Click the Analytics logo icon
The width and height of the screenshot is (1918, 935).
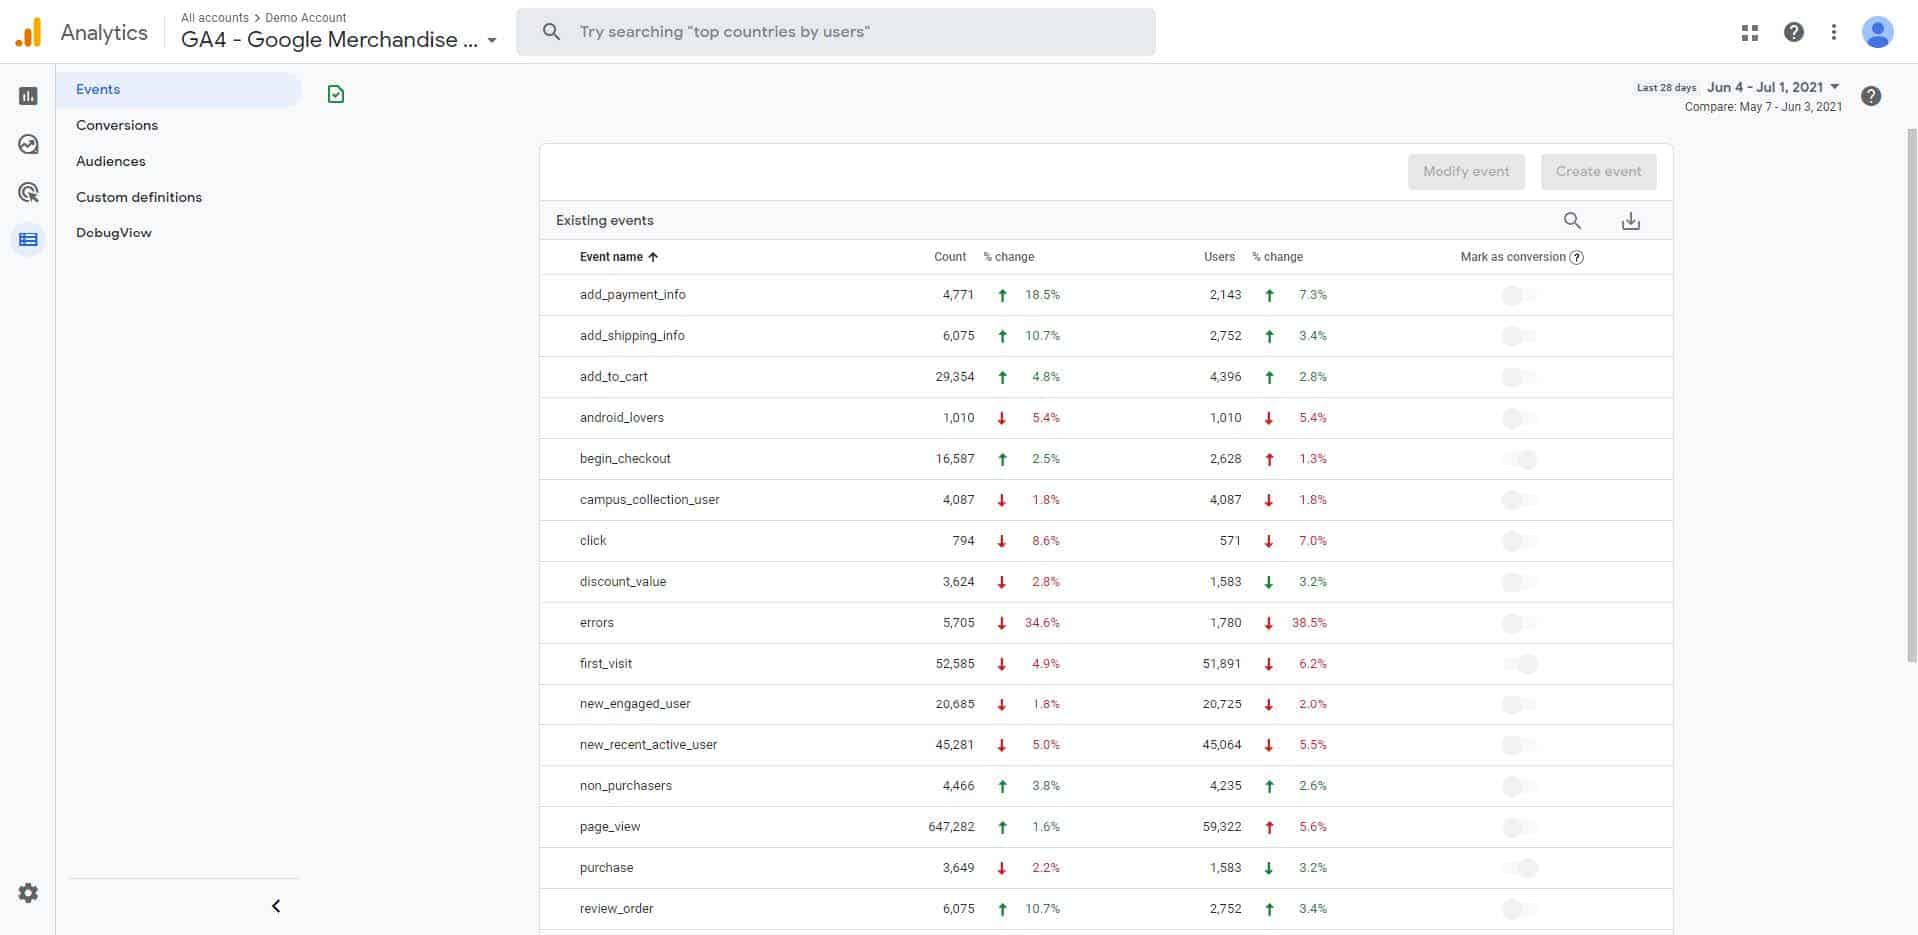coord(29,32)
